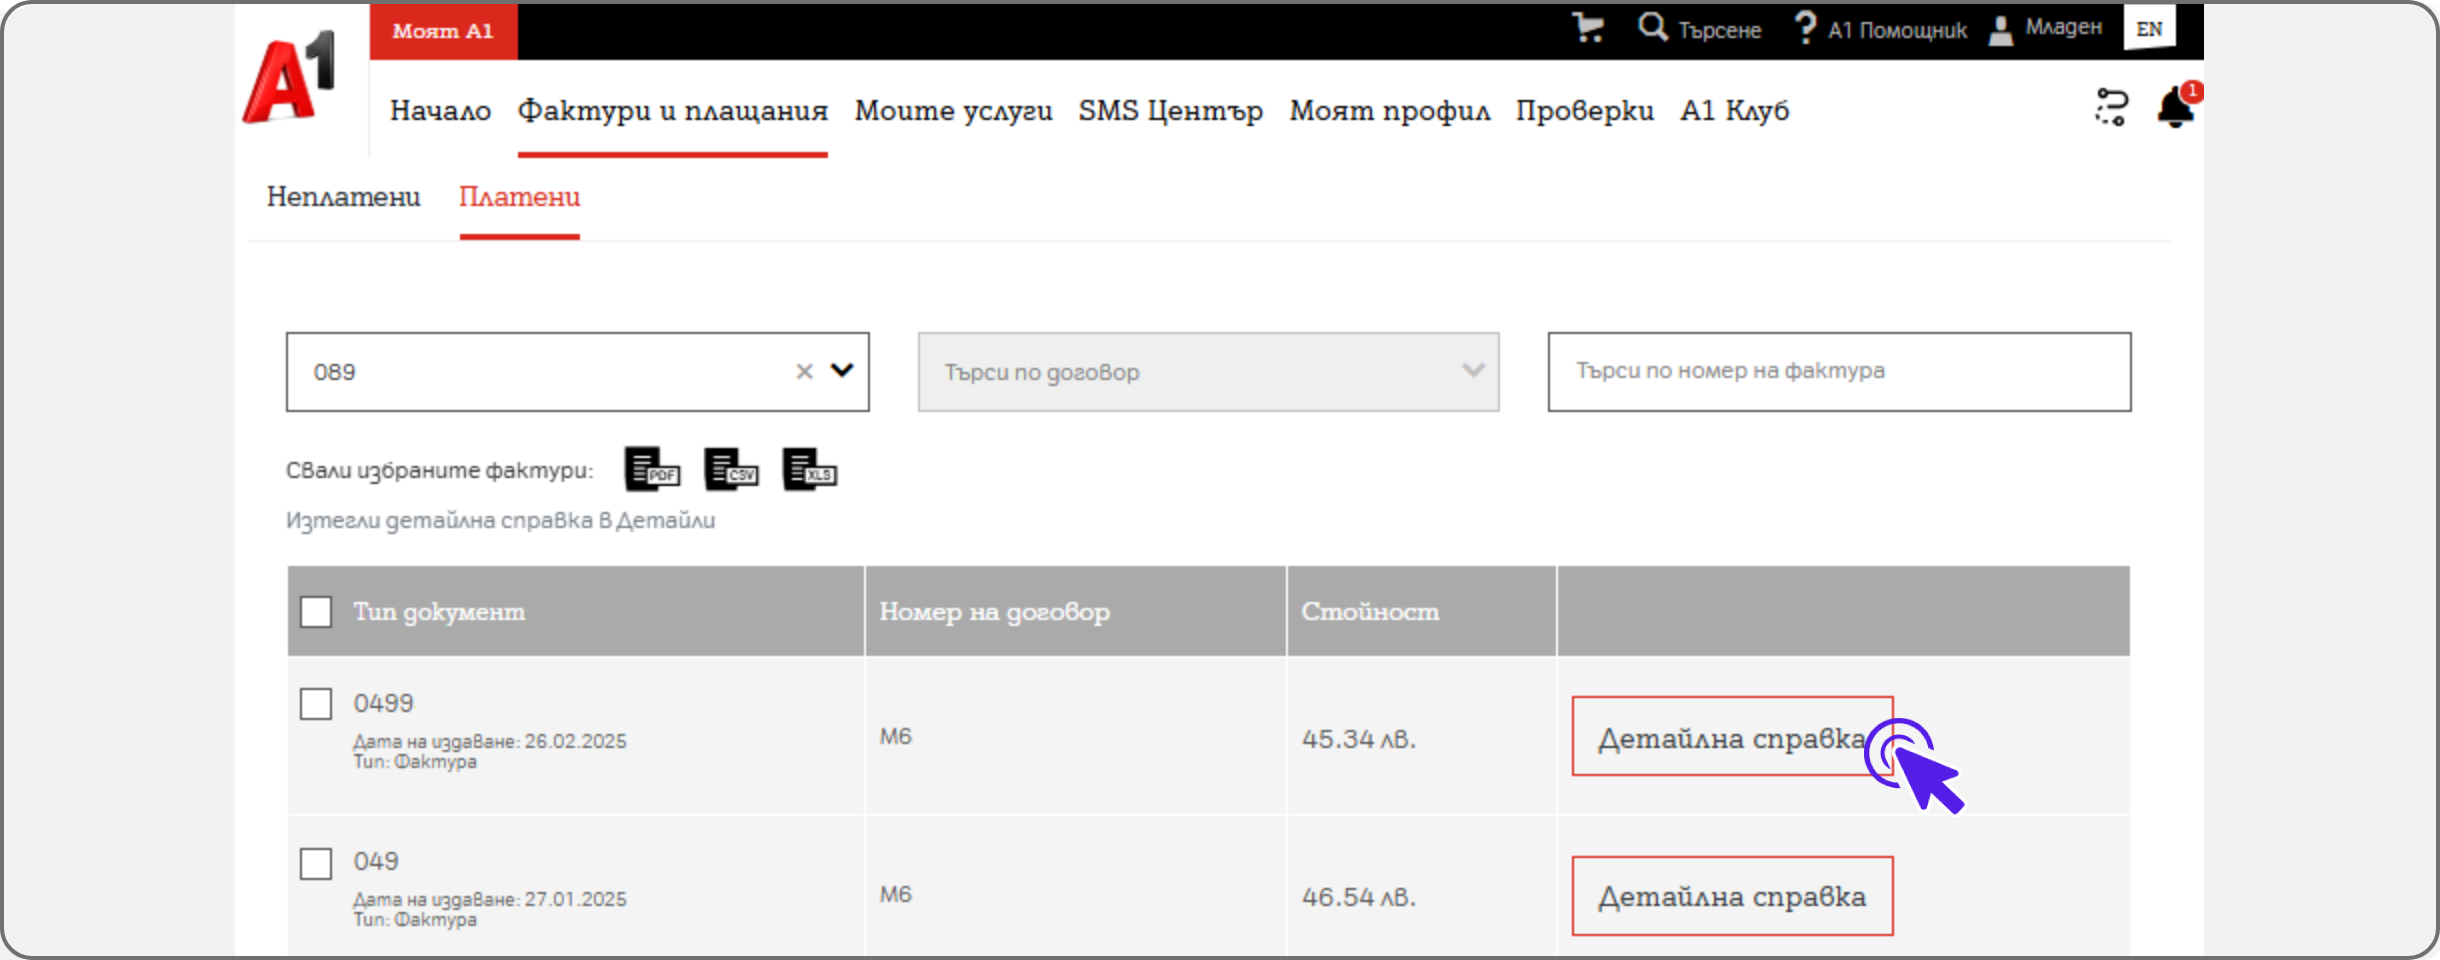This screenshot has height=960, width=2440.
Task: Click issue date 27.01.2025 text
Action: coord(575,900)
